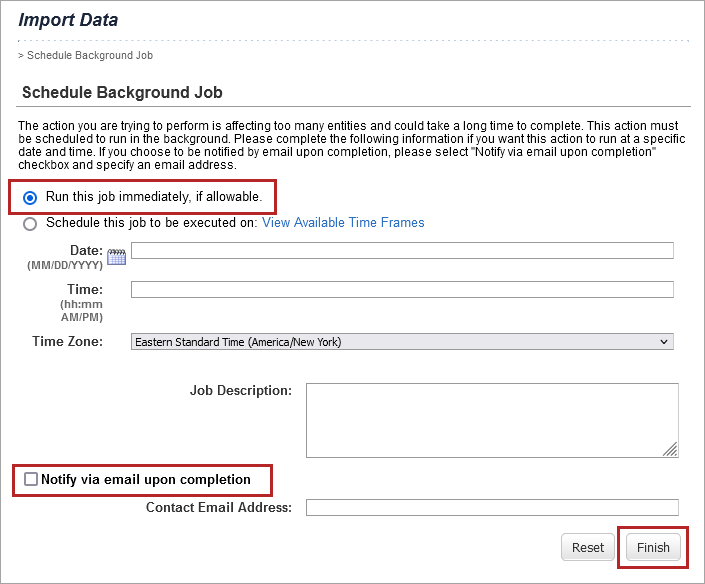Focus the Date input field
This screenshot has width=705, height=584.
(x=402, y=251)
